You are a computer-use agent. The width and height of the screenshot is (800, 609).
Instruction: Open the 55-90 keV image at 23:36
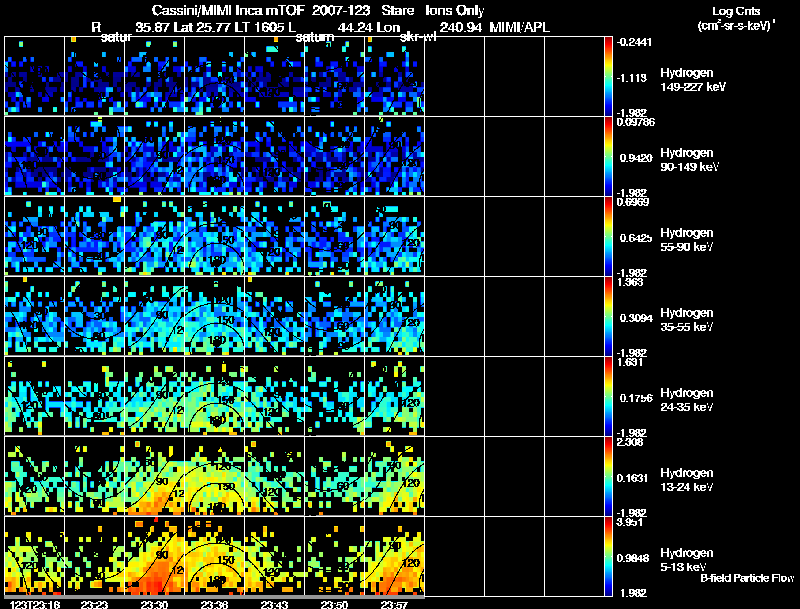[215, 236]
